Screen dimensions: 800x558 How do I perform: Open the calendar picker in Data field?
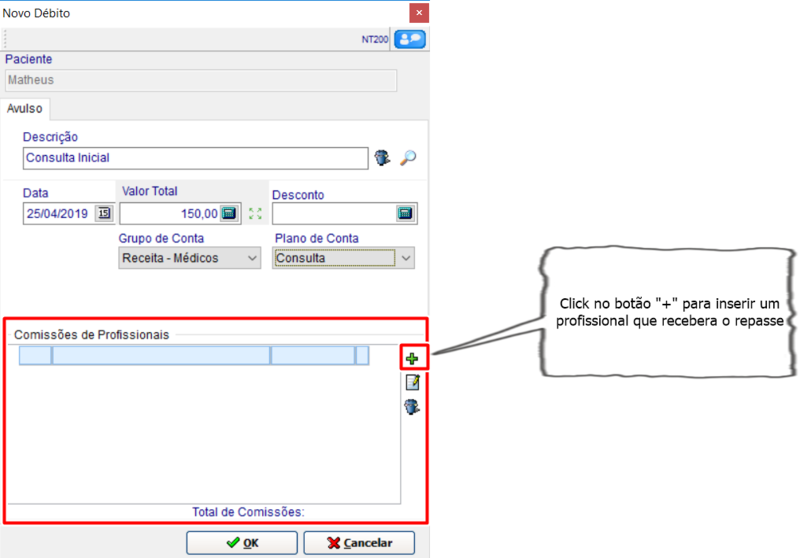[x=104, y=213]
